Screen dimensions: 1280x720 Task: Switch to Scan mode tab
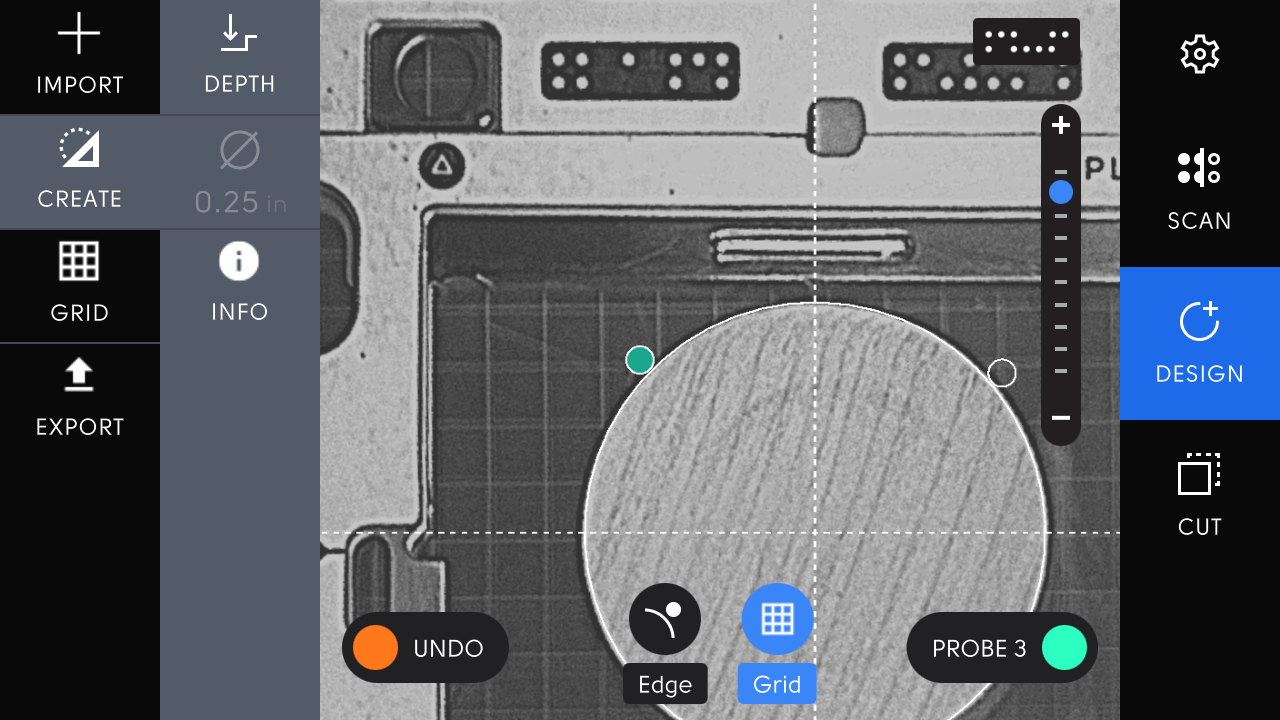point(1199,190)
